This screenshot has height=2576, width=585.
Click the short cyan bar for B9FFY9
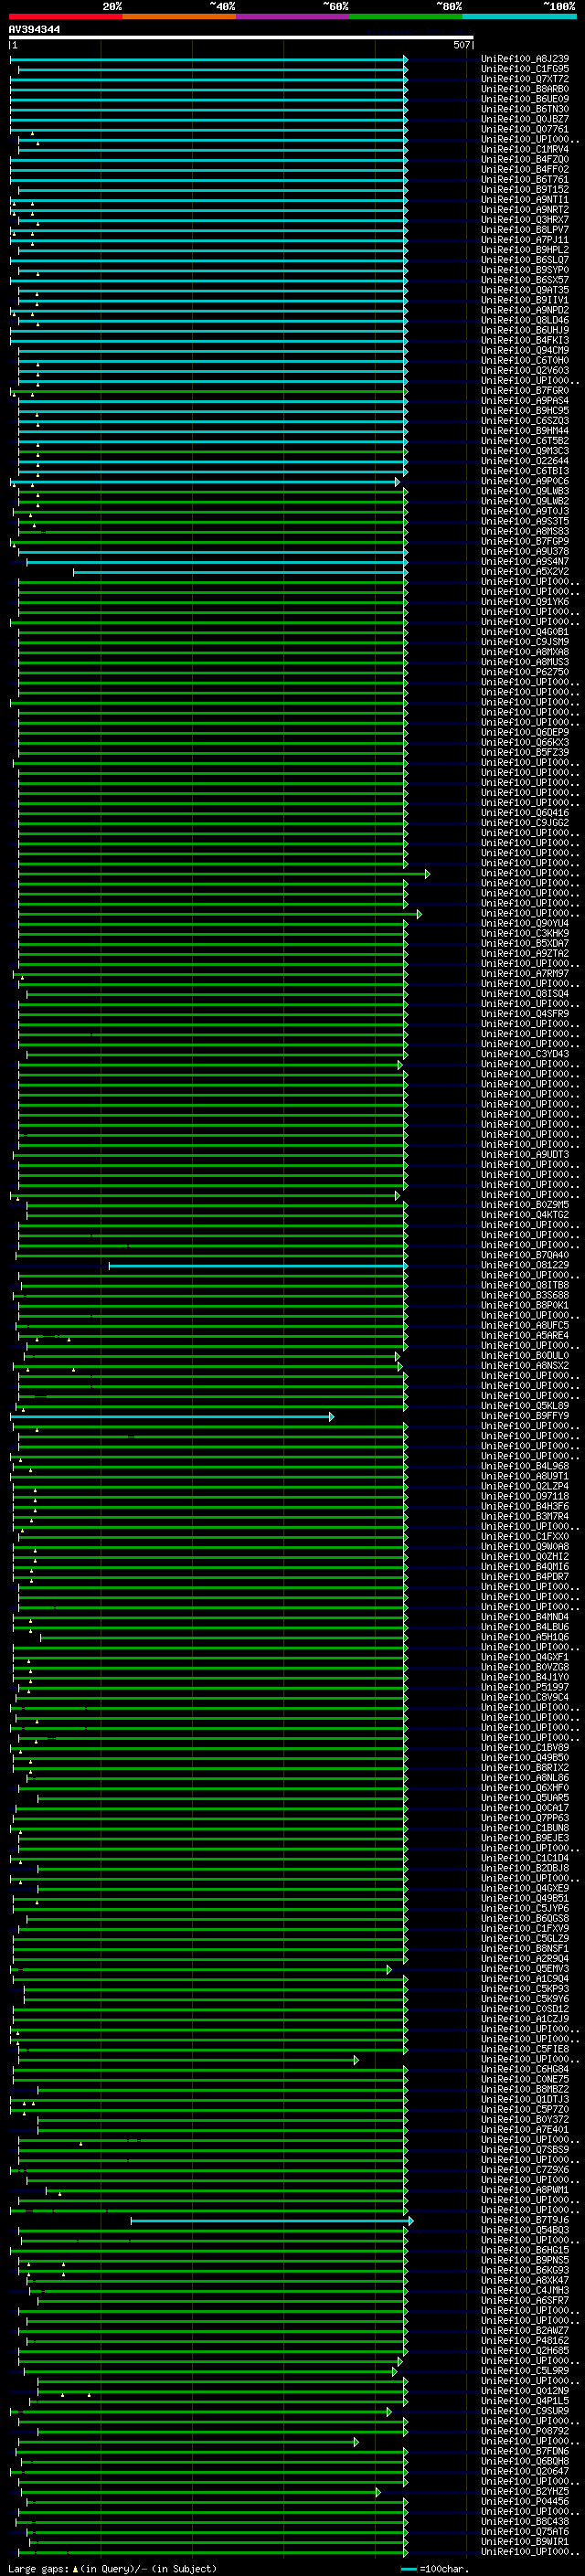(x=171, y=1416)
